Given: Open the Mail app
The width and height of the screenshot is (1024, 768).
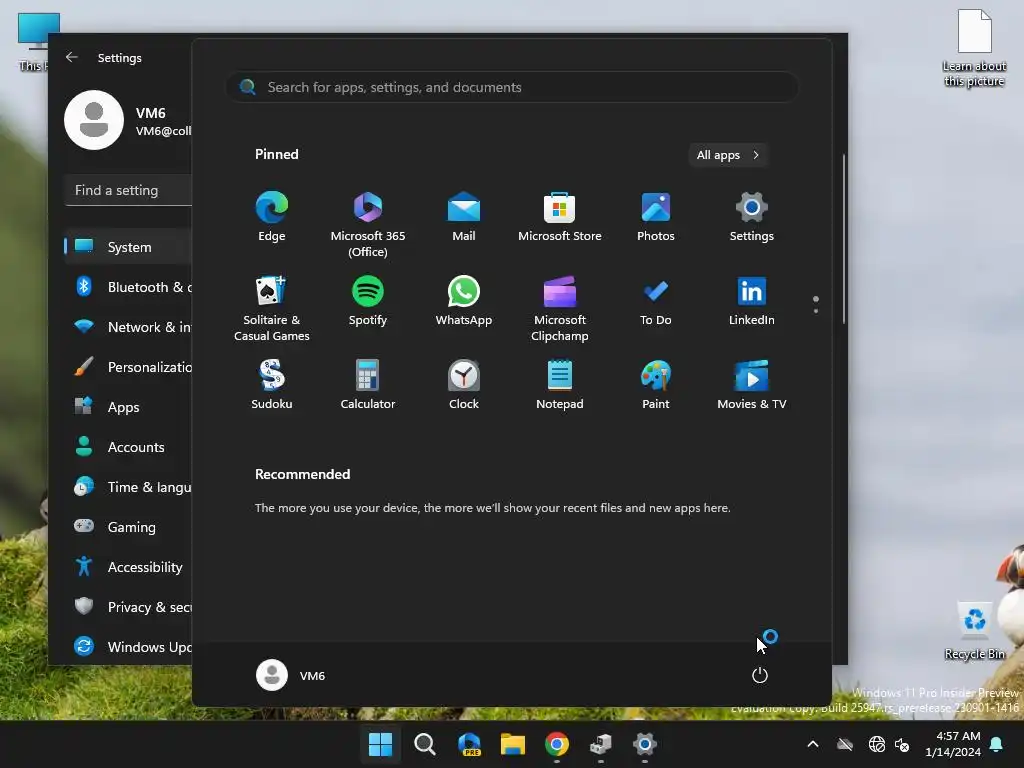Looking at the screenshot, I should click(464, 217).
